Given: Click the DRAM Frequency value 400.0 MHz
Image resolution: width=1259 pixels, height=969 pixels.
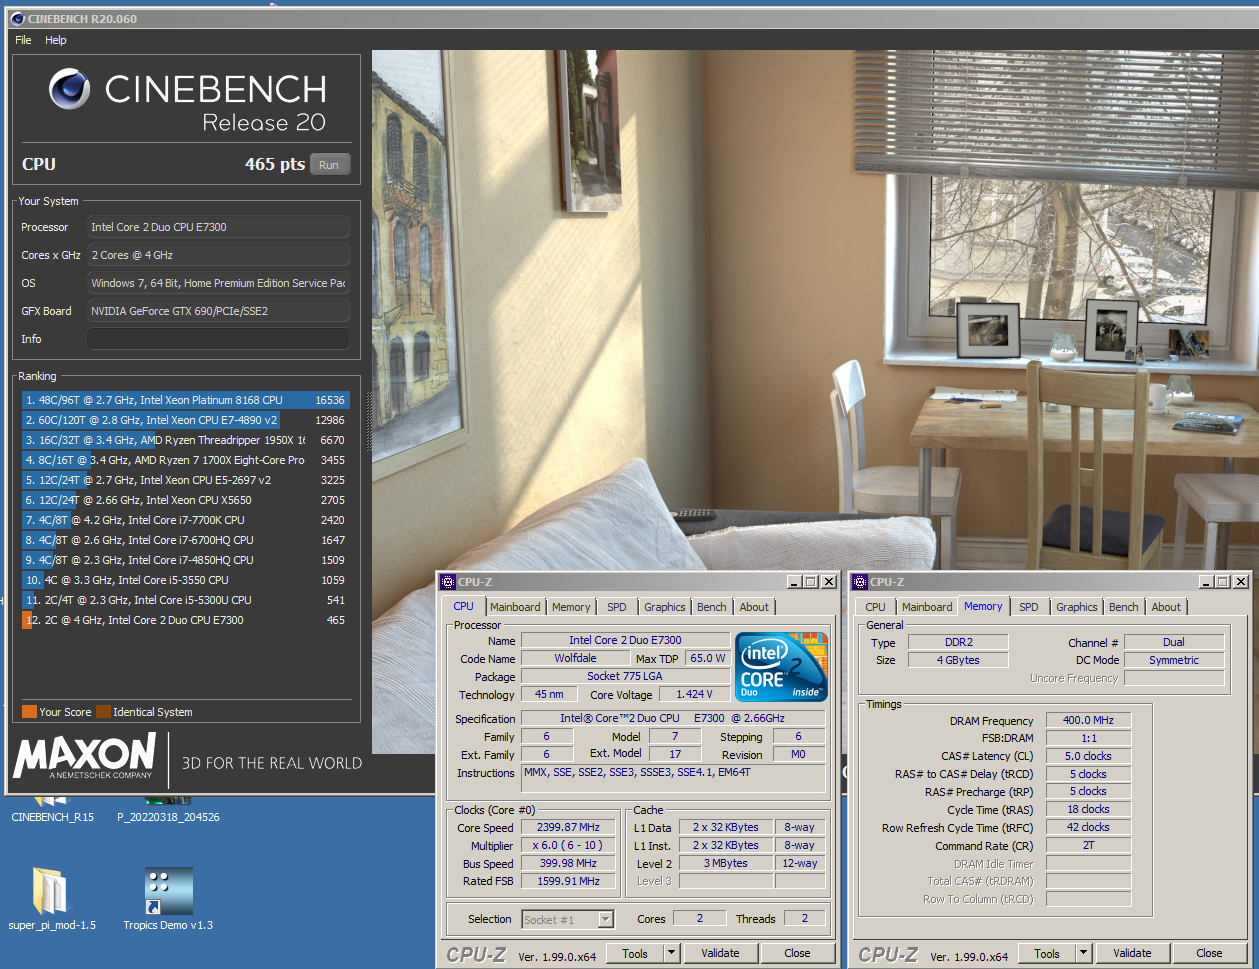Looking at the screenshot, I should [1088, 720].
